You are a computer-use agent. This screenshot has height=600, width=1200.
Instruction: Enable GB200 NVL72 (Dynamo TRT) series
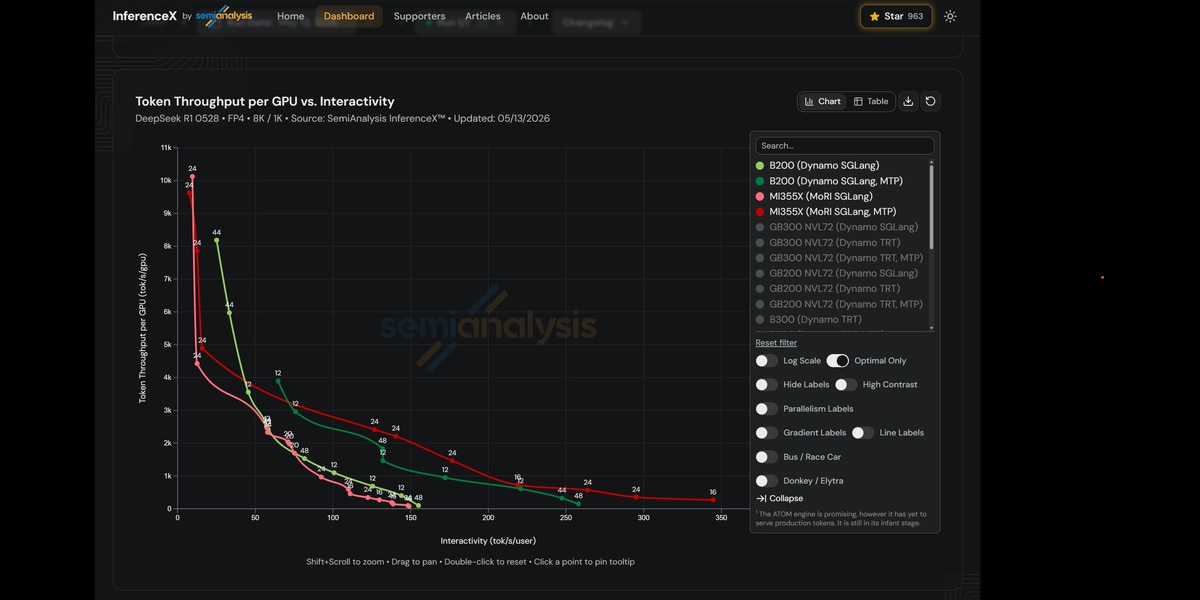tap(828, 289)
